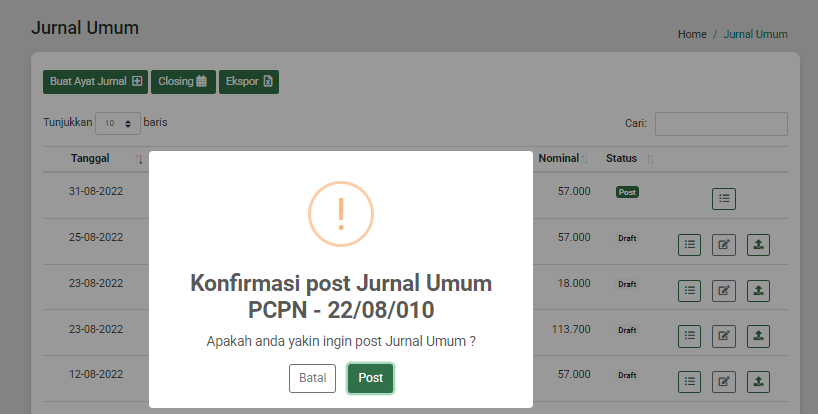Open the rows-per-page dropdown showing 10
818x414 pixels.
point(118,124)
